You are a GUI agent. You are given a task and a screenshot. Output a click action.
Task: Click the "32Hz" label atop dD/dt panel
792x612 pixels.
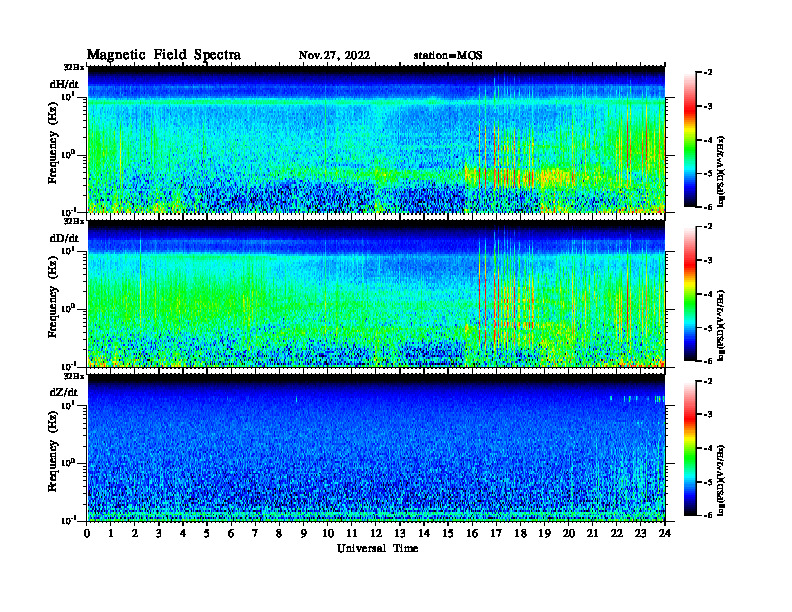click(74, 221)
